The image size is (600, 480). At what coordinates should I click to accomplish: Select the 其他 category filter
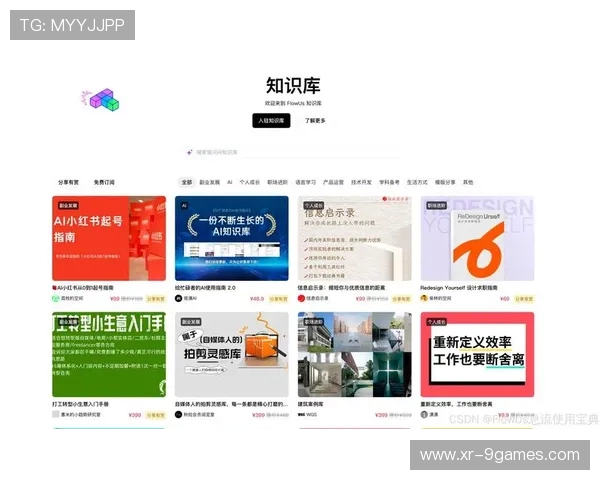pos(468,182)
